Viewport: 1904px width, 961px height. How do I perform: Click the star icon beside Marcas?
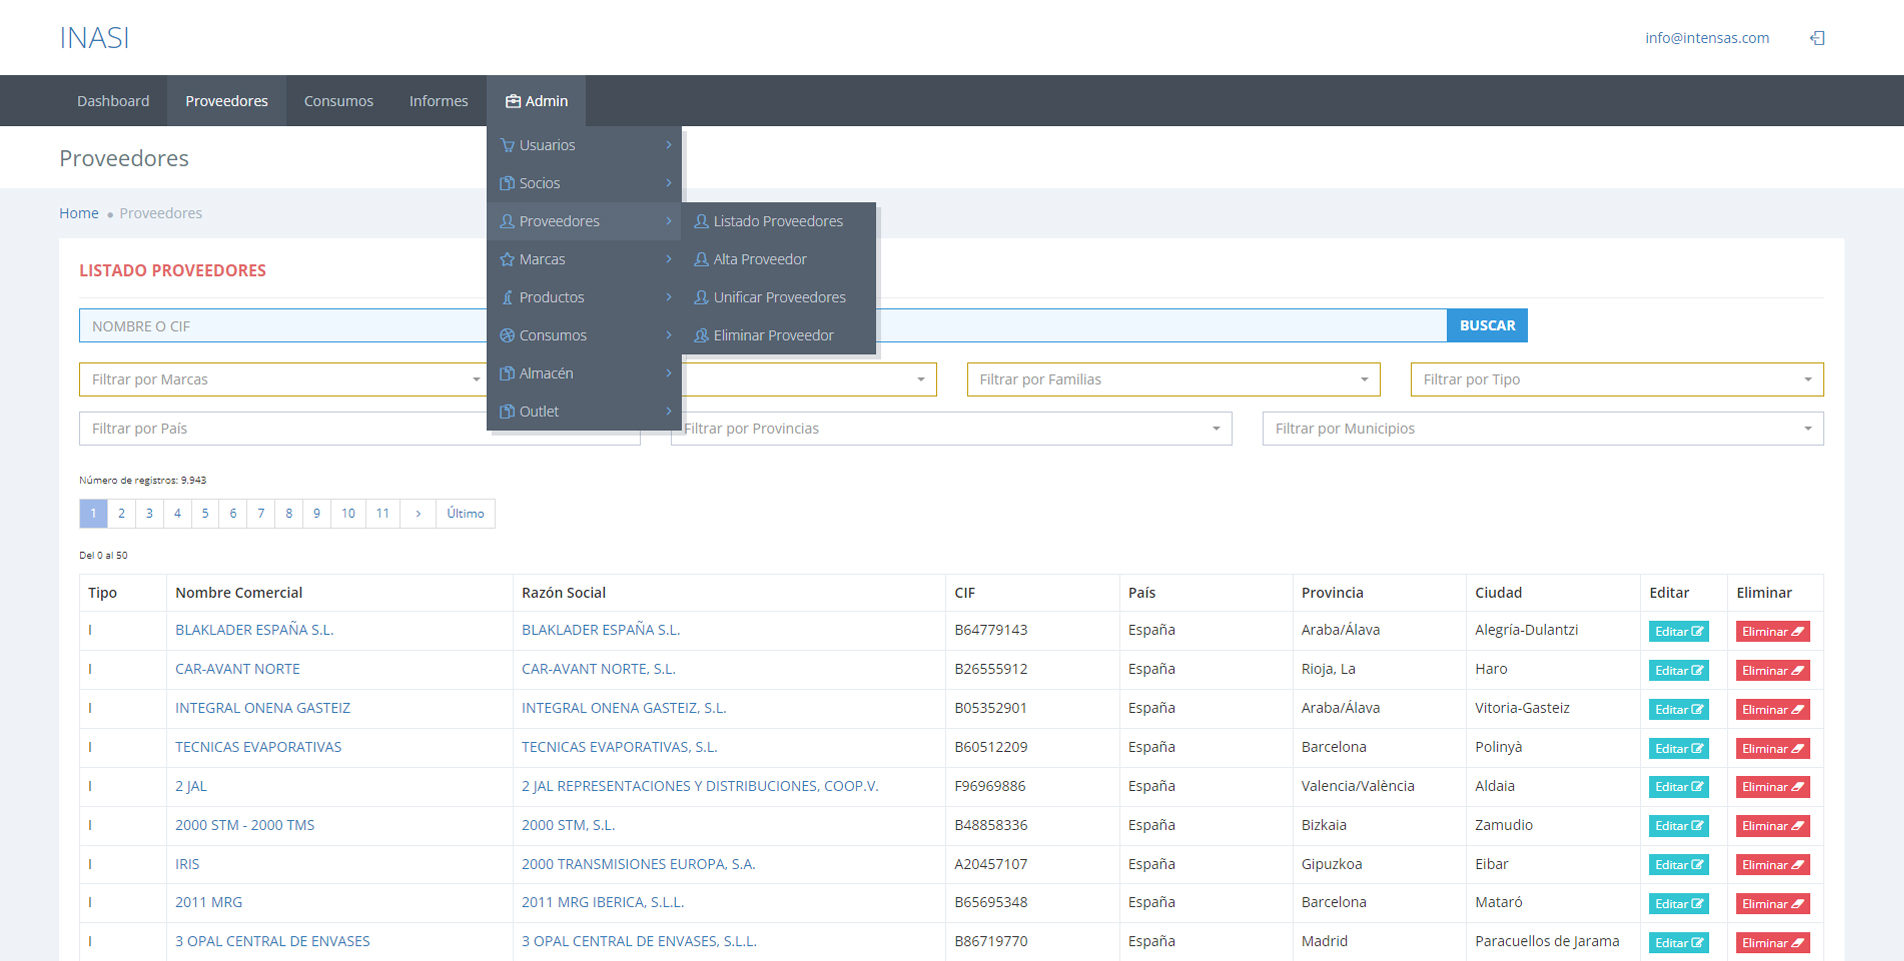click(x=507, y=259)
